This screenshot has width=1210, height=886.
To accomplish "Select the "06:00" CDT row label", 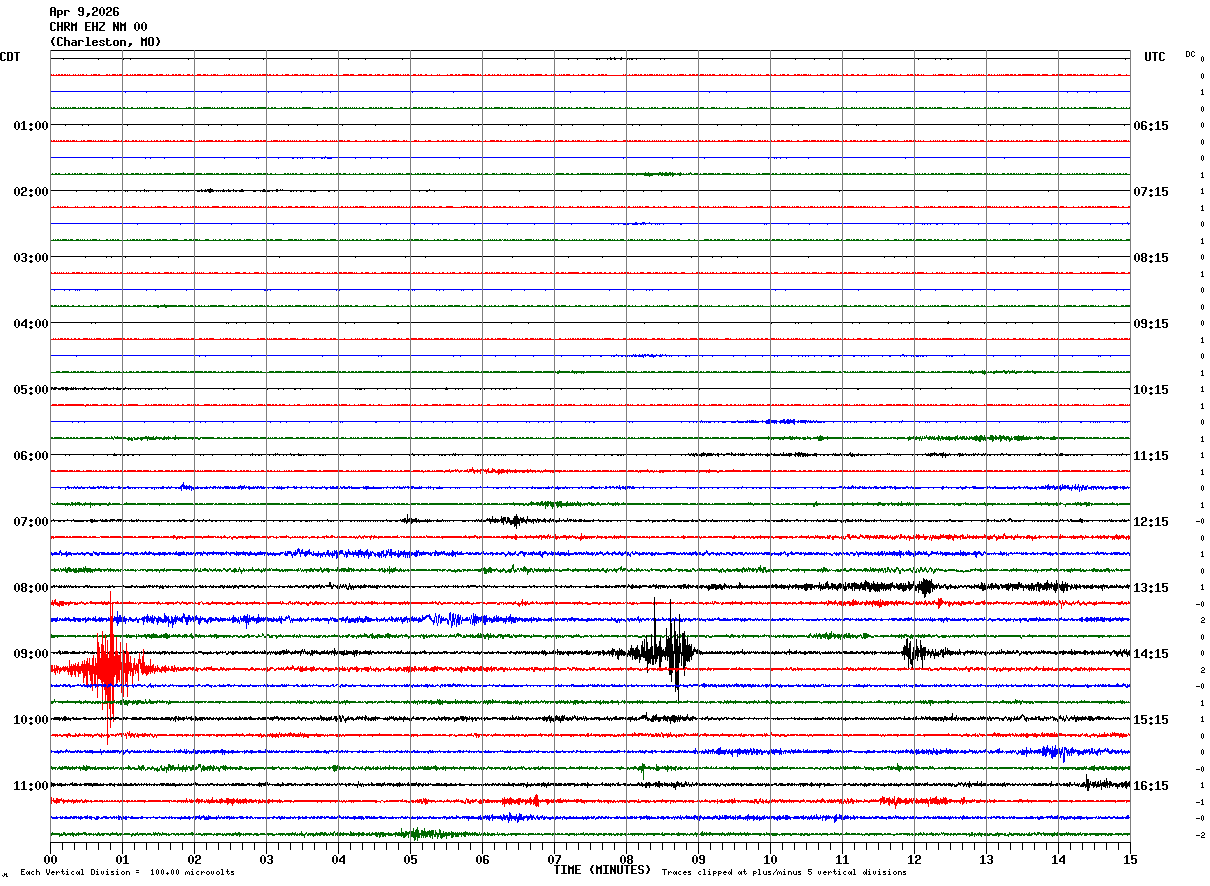I will [x=31, y=456].
